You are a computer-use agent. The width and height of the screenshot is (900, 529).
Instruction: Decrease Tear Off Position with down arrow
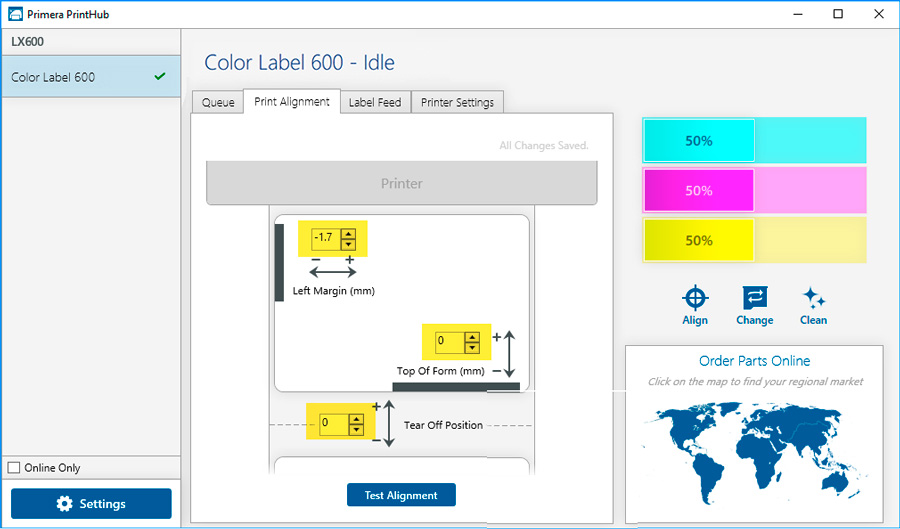(x=356, y=429)
